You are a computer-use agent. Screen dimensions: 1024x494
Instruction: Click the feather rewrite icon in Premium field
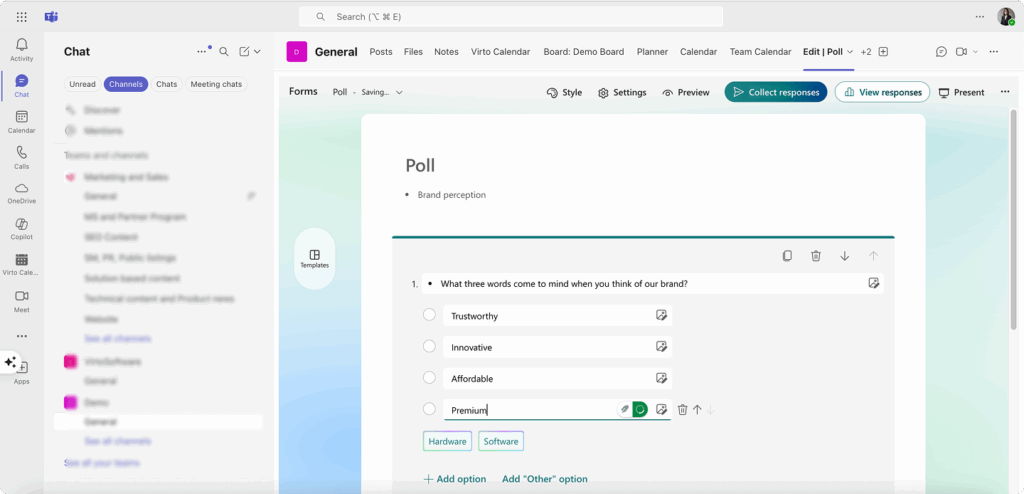tap(624, 409)
